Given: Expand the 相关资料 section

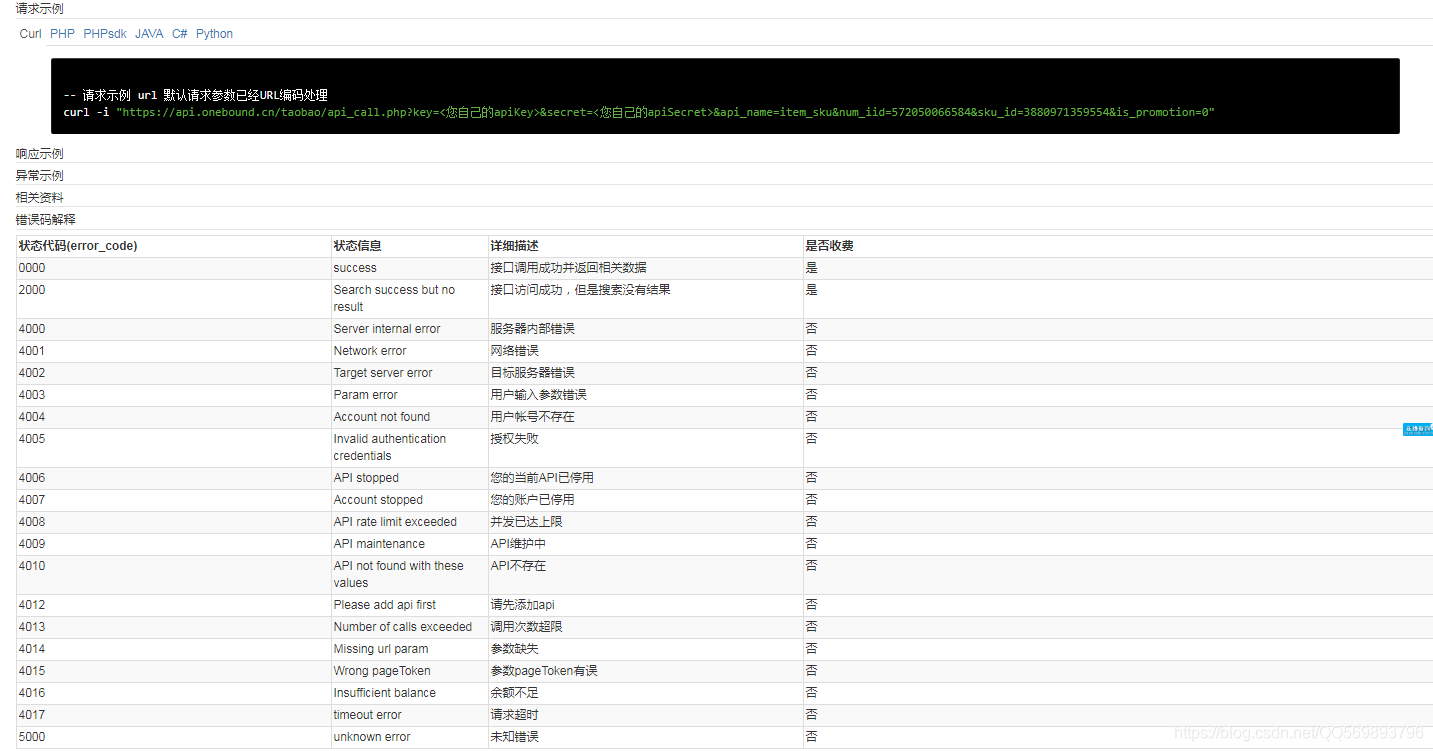Looking at the screenshot, I should (40, 198).
